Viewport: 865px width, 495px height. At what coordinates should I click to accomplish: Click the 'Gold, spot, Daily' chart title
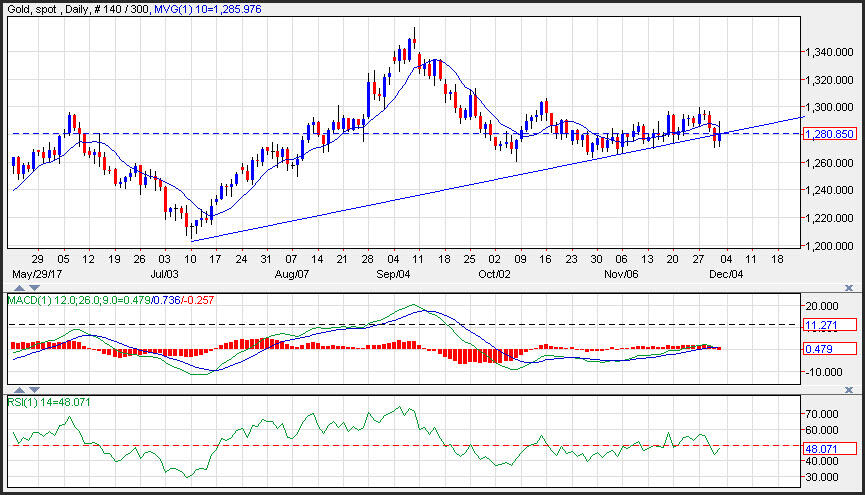click(47, 9)
